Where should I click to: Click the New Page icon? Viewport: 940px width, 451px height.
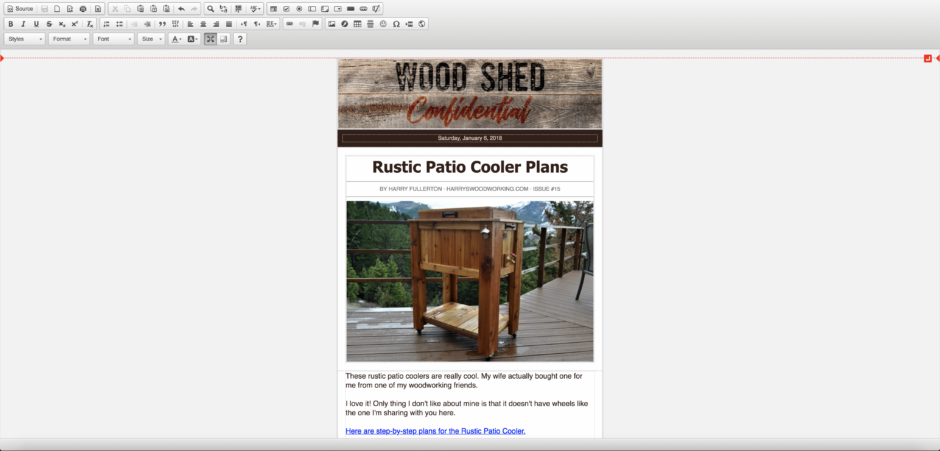click(x=57, y=9)
